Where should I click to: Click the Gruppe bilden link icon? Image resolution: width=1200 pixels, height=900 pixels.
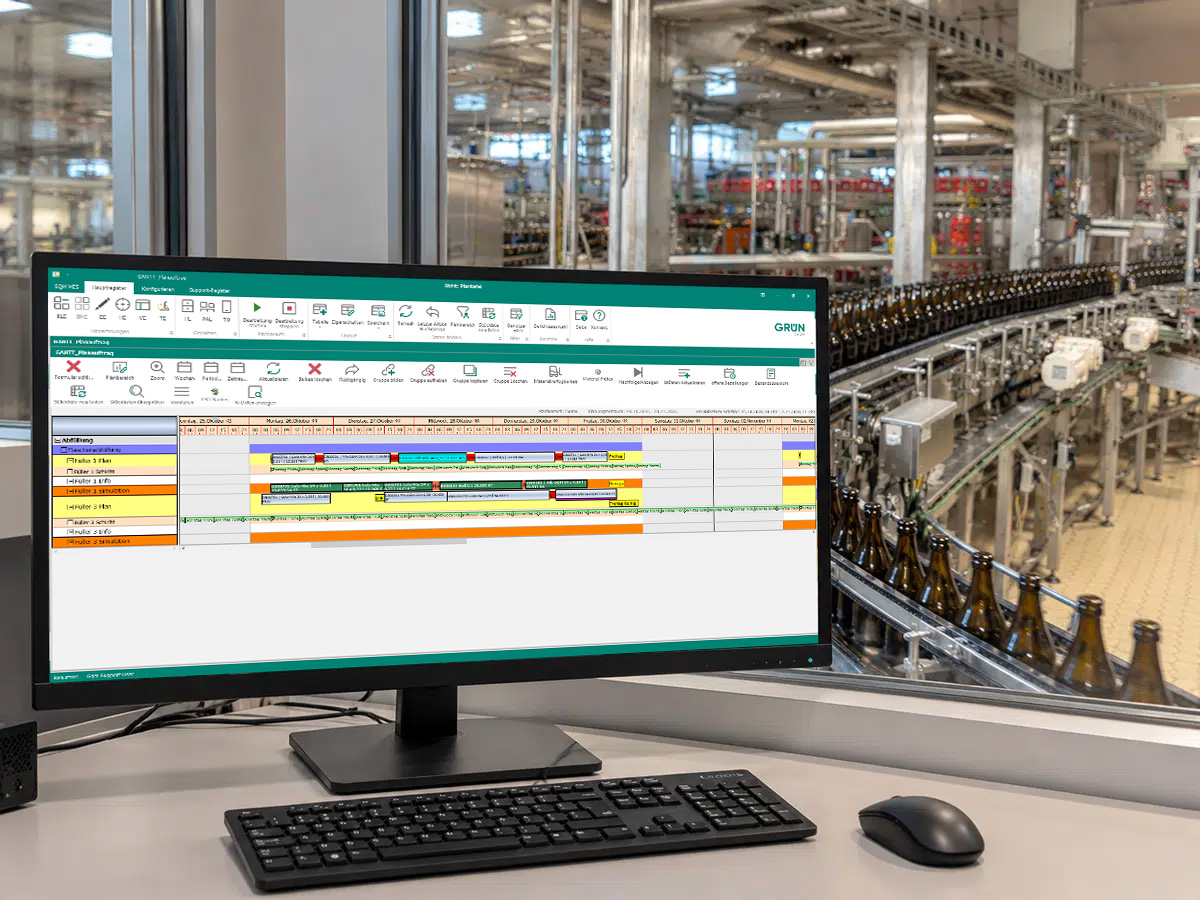(388, 370)
